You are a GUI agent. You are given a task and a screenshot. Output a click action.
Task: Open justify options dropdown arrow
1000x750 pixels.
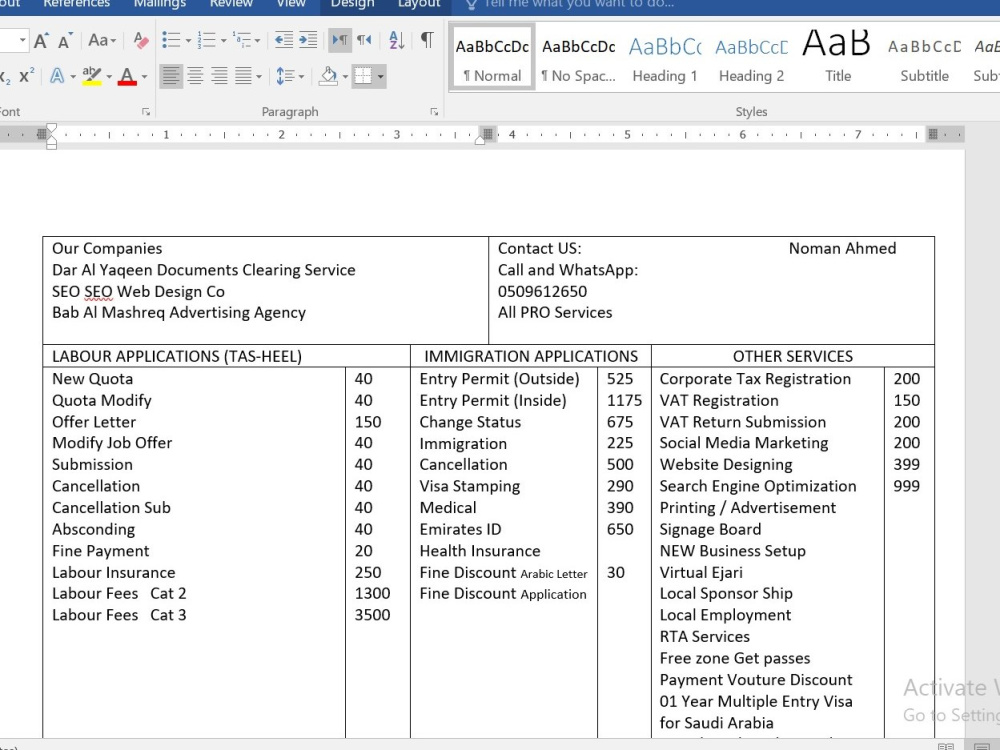click(x=259, y=77)
